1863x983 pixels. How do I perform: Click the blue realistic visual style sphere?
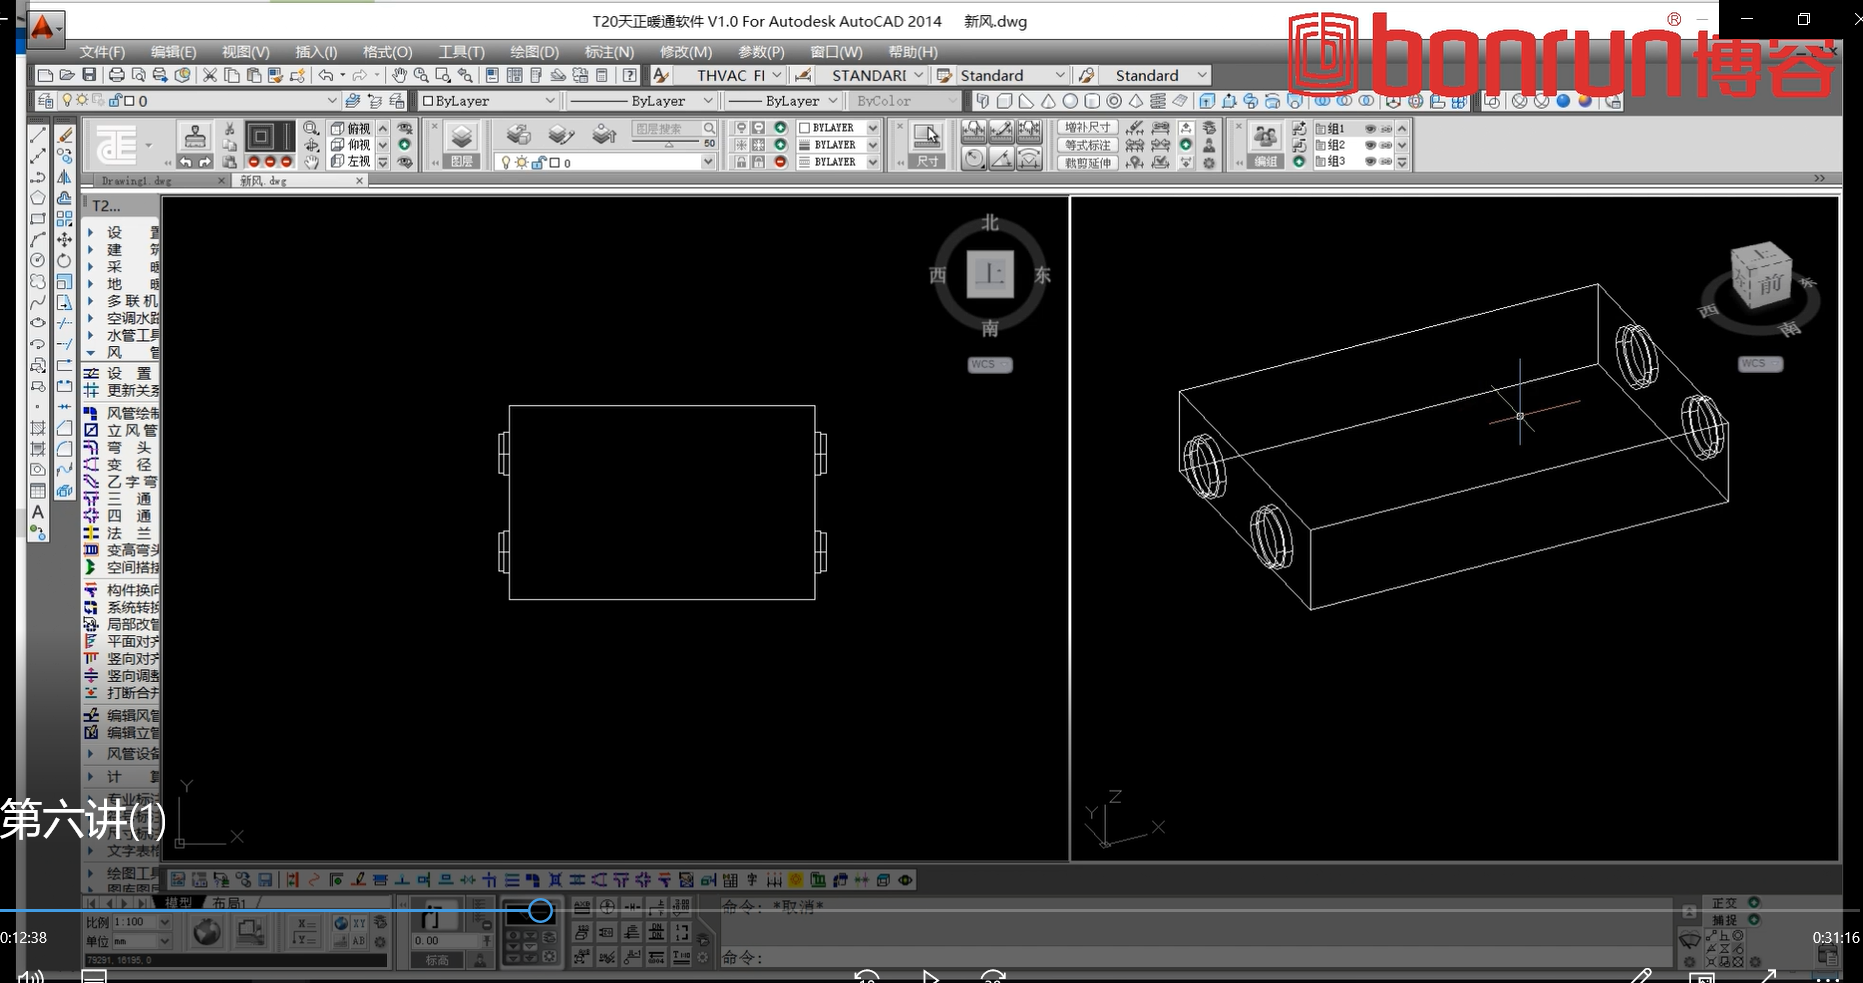click(1563, 101)
